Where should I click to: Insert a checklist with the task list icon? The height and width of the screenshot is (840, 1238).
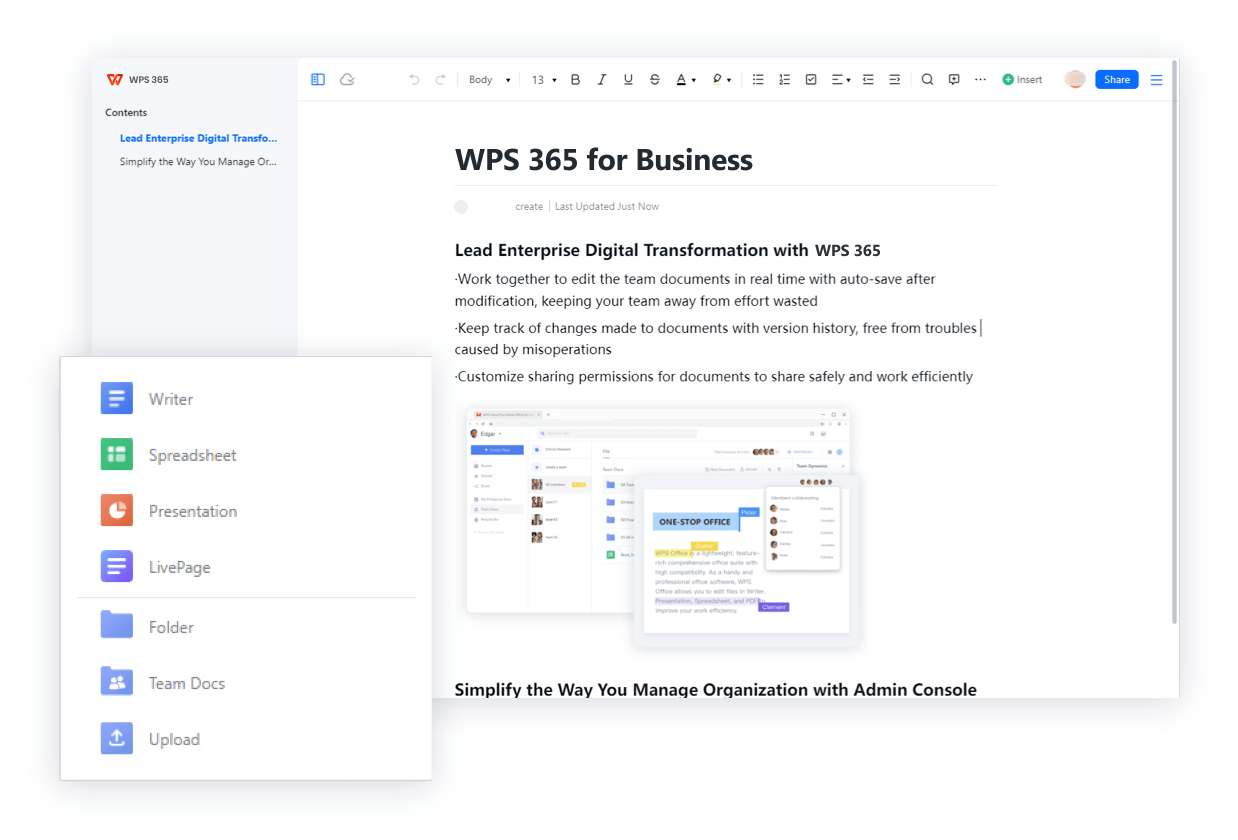811,79
